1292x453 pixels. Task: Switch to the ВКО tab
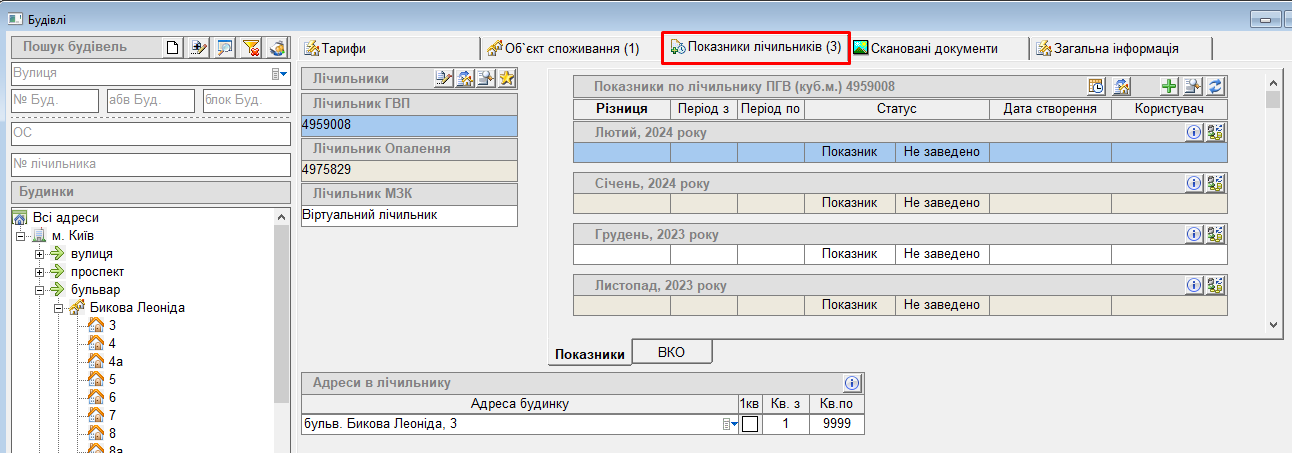pyautogui.click(x=671, y=351)
